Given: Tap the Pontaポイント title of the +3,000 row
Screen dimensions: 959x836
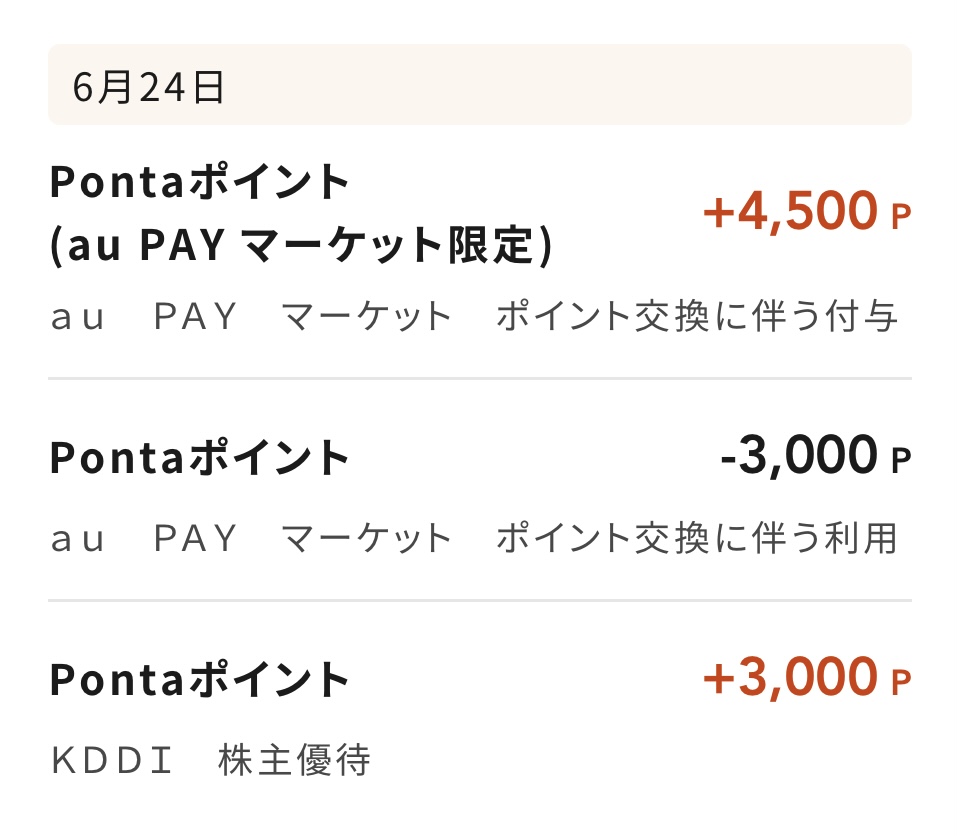Looking at the screenshot, I should (x=199, y=679).
